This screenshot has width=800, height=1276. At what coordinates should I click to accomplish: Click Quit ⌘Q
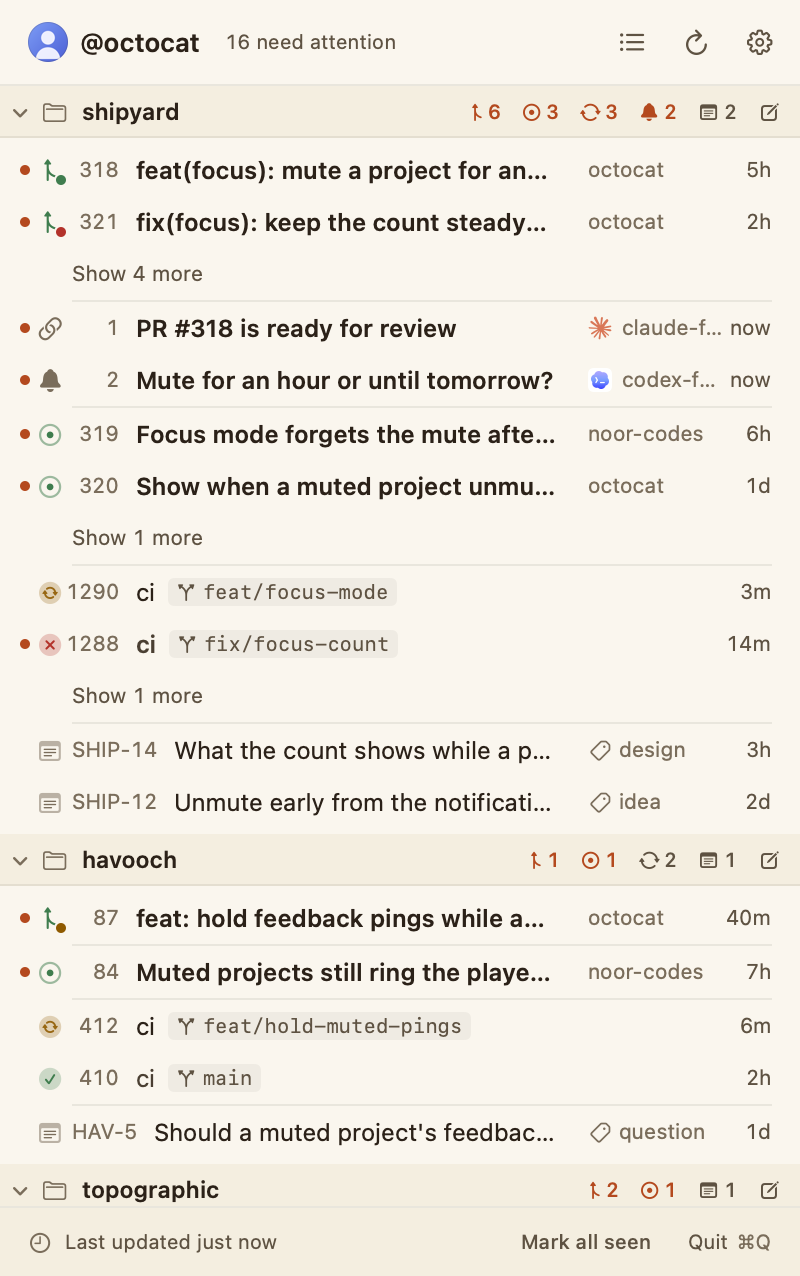coord(729,1242)
